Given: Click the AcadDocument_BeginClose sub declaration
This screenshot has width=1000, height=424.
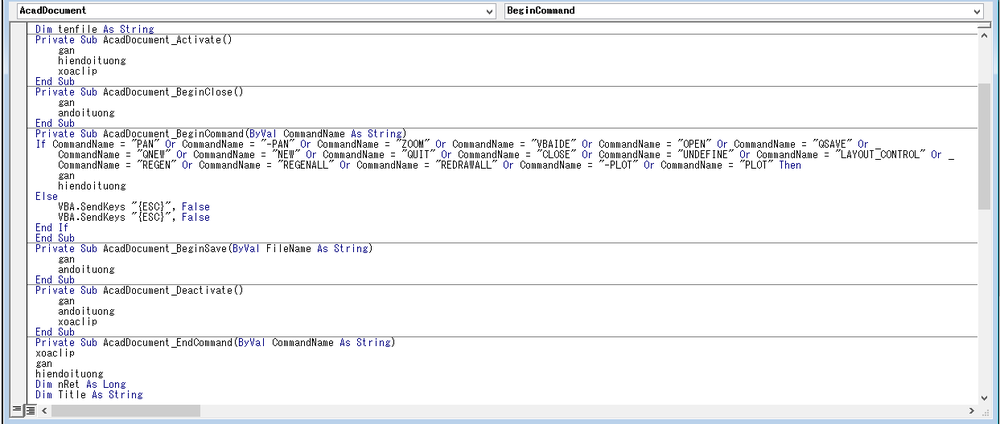Looking at the screenshot, I should [139, 92].
